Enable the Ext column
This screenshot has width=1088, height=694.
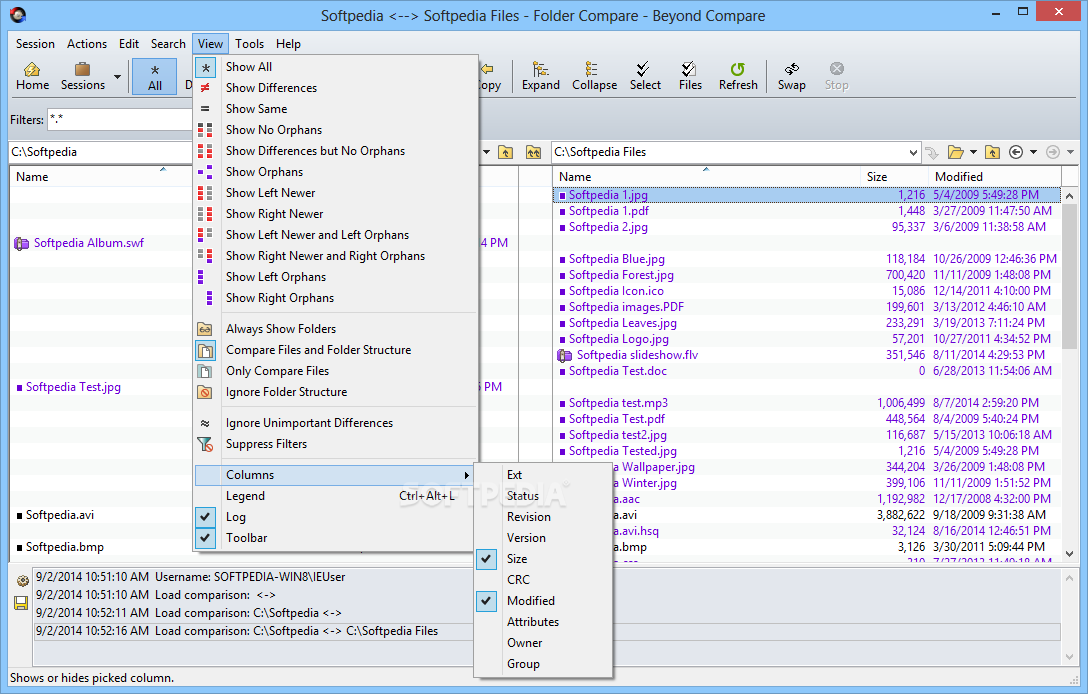coord(543,475)
